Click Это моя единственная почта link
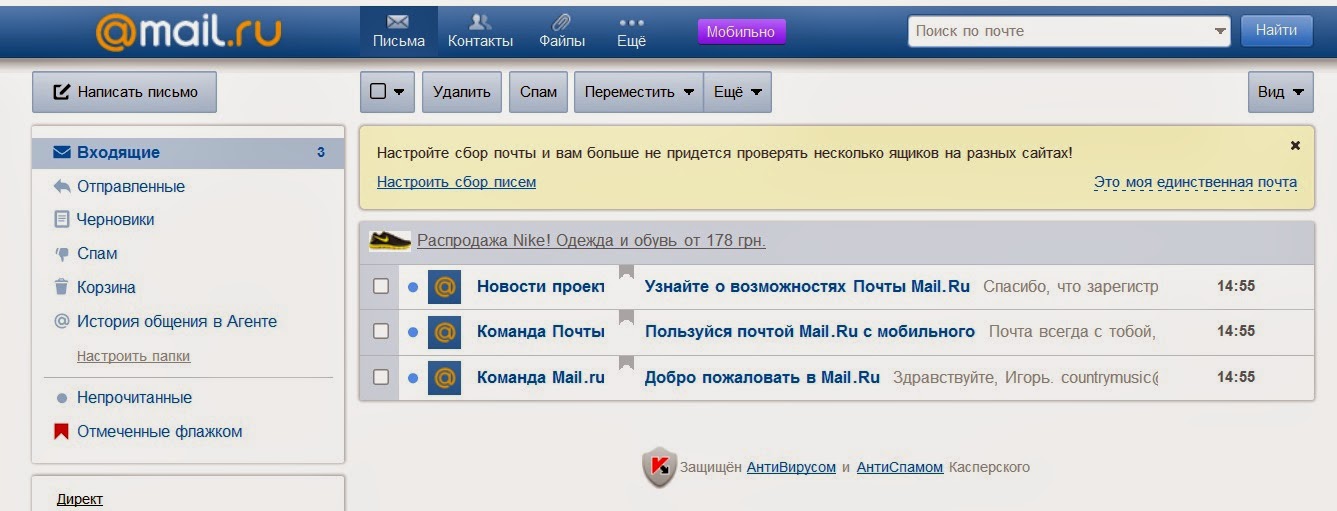Screen dimensions: 1337x511 tap(1195, 183)
